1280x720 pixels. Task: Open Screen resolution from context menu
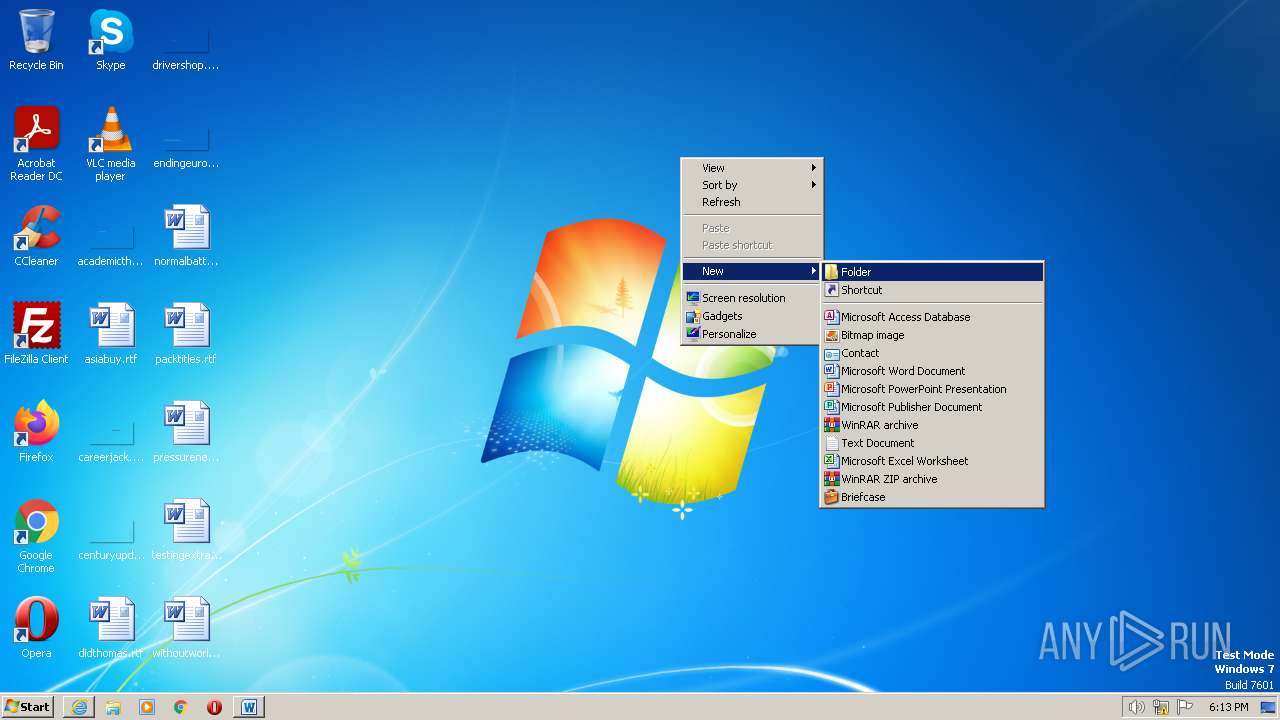click(751, 298)
